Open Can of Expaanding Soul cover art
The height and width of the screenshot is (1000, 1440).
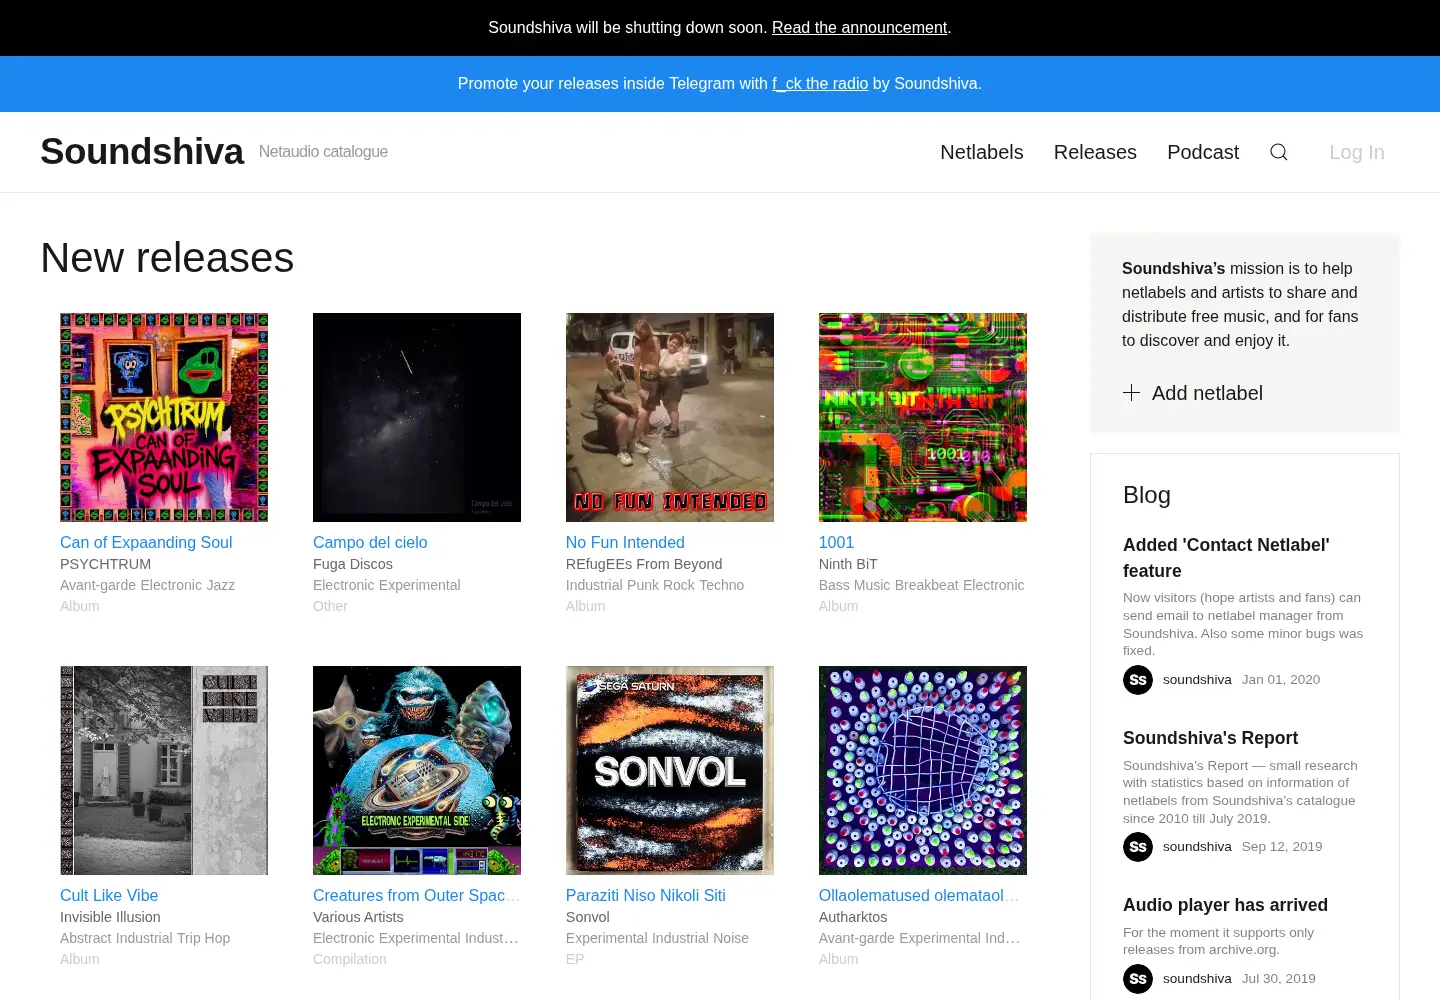click(x=164, y=417)
